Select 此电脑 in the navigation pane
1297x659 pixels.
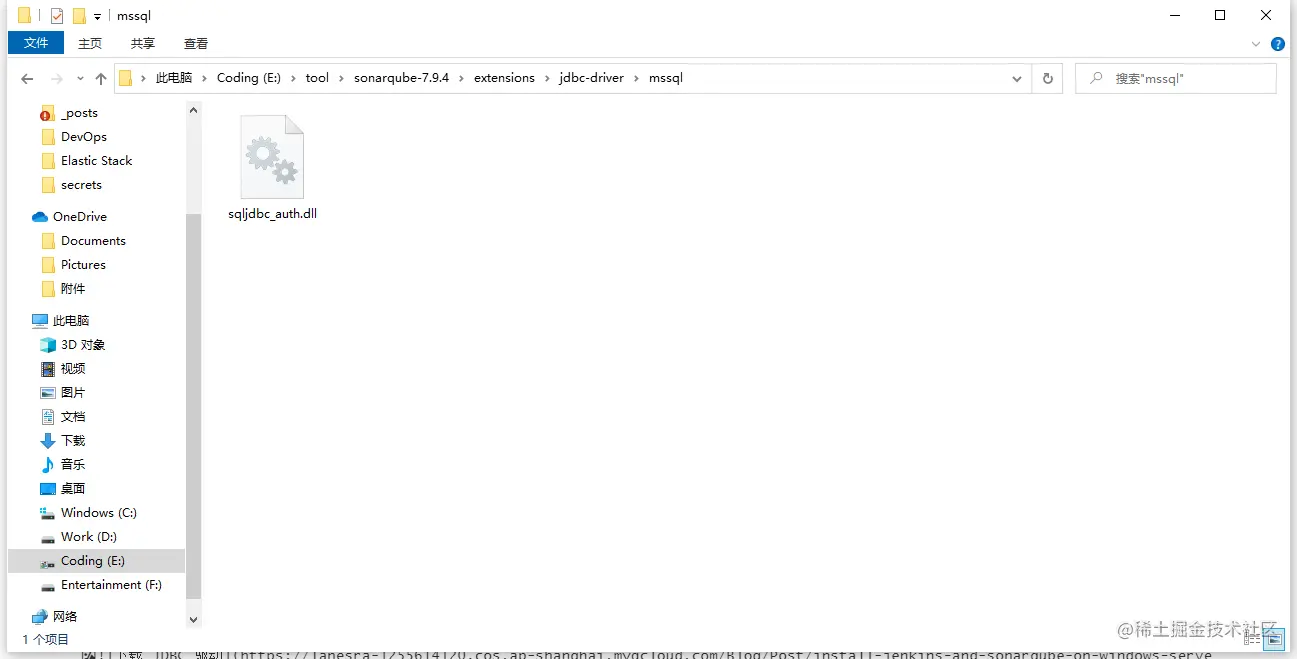(70, 321)
